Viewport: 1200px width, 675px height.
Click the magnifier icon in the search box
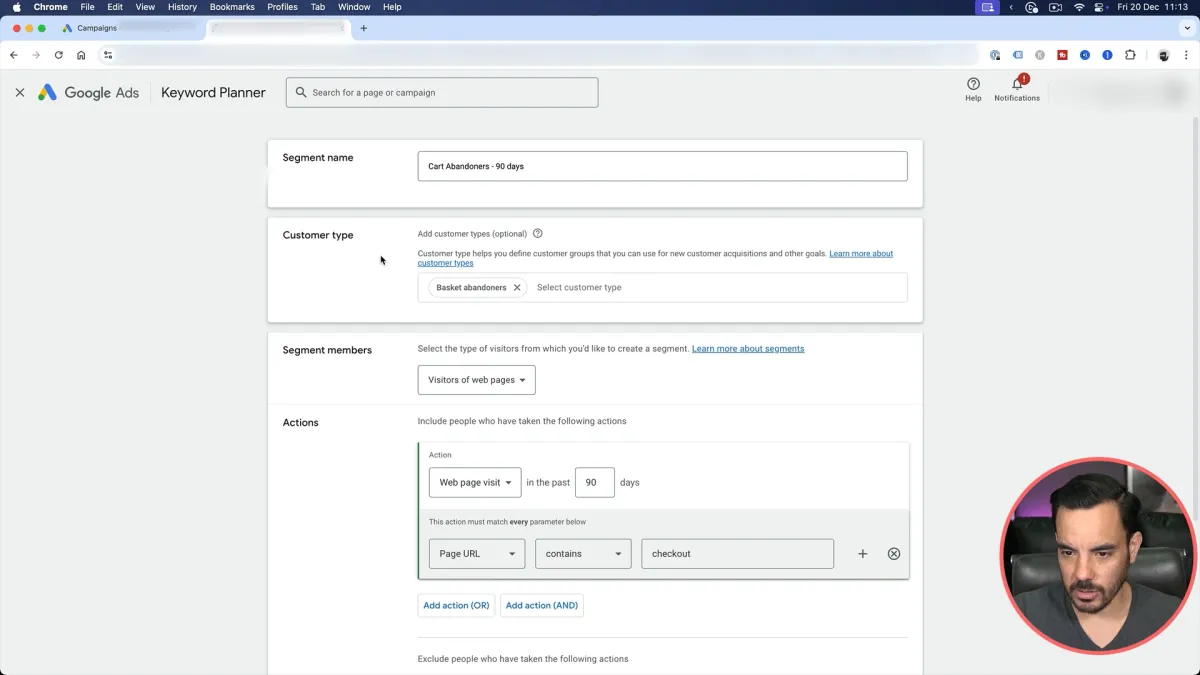pyautogui.click(x=301, y=92)
